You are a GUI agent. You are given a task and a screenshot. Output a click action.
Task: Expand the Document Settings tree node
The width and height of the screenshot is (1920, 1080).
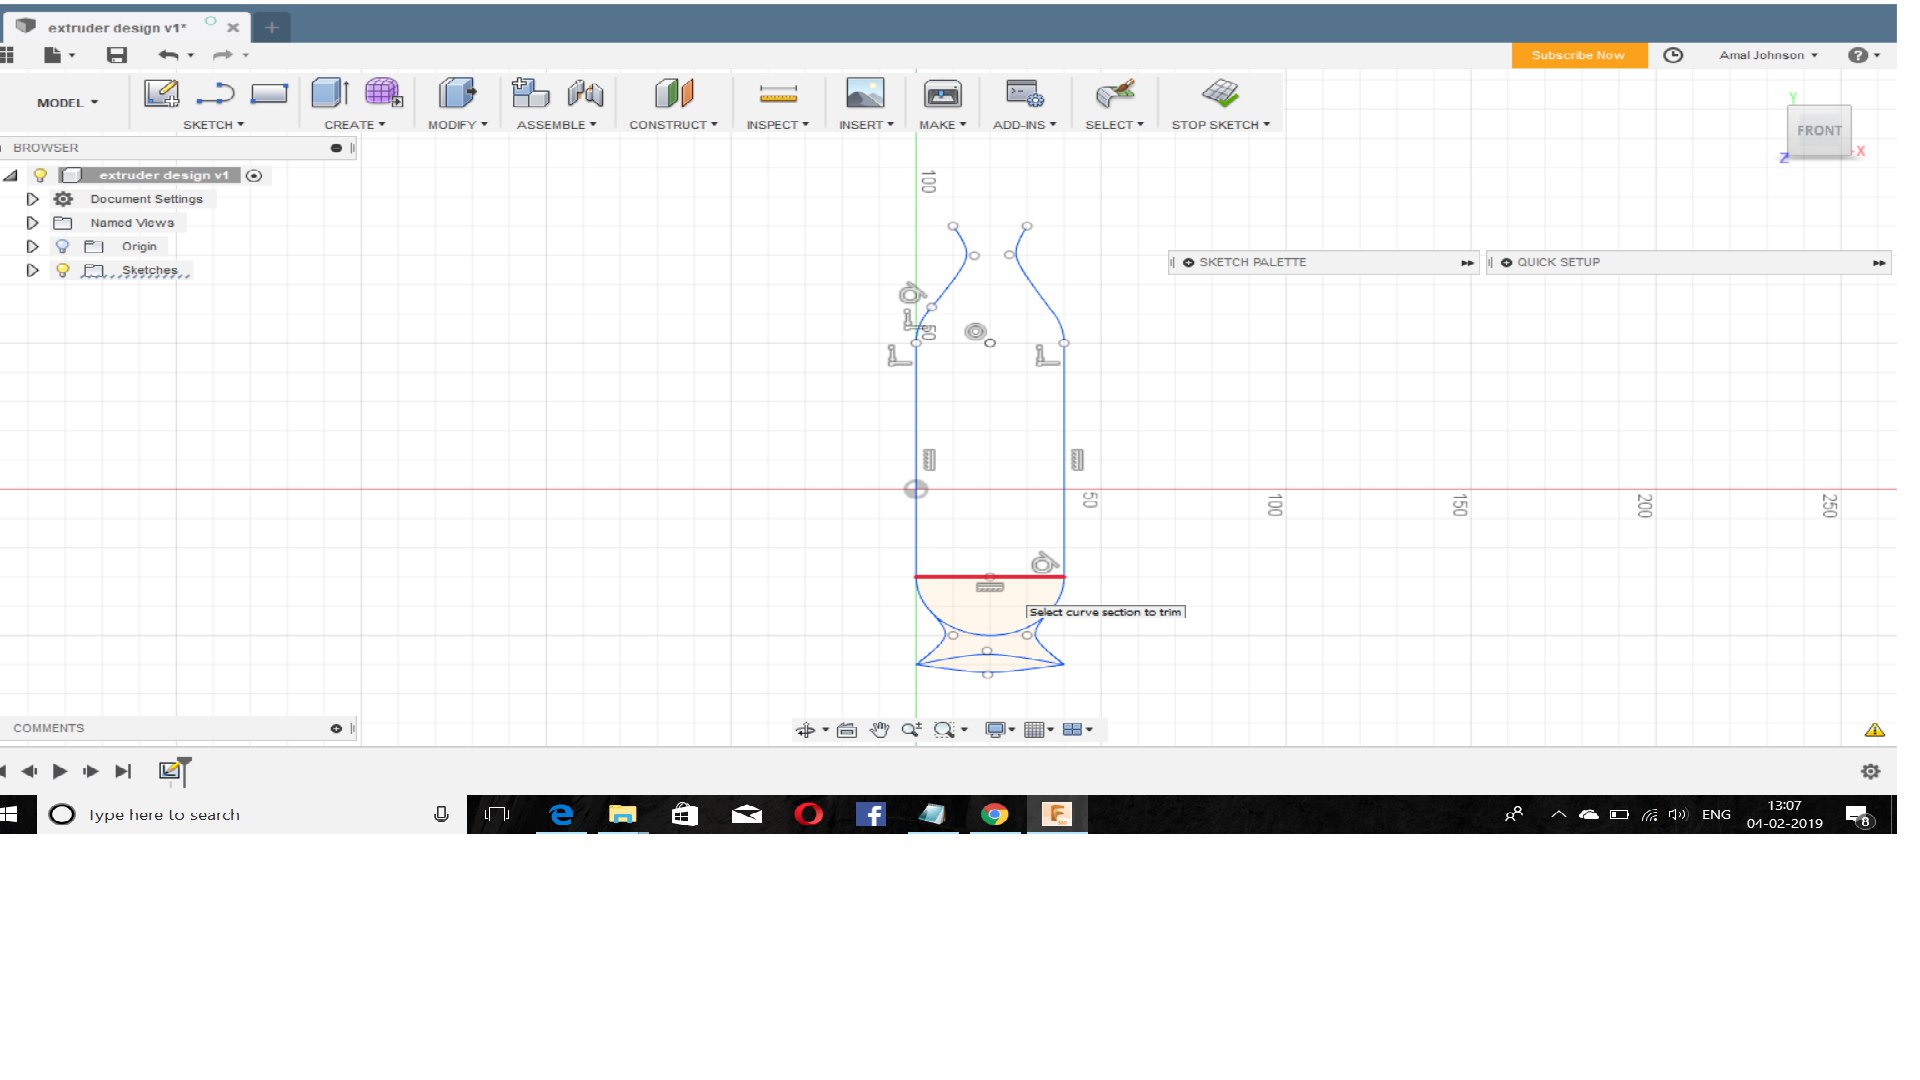(x=32, y=199)
